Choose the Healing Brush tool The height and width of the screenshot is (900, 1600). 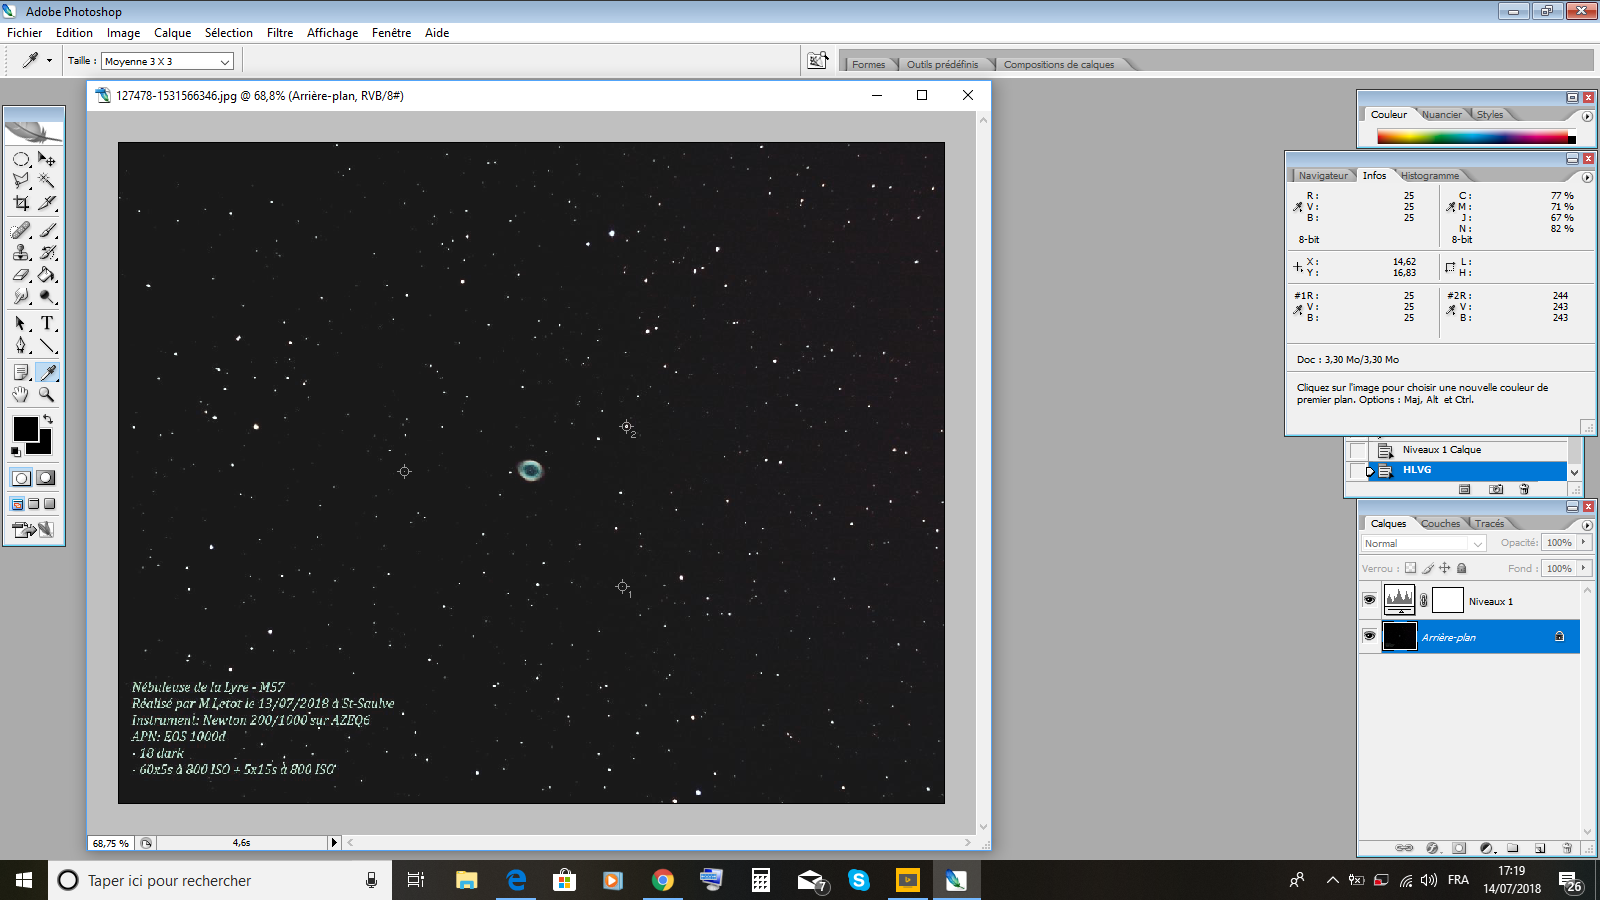point(21,230)
